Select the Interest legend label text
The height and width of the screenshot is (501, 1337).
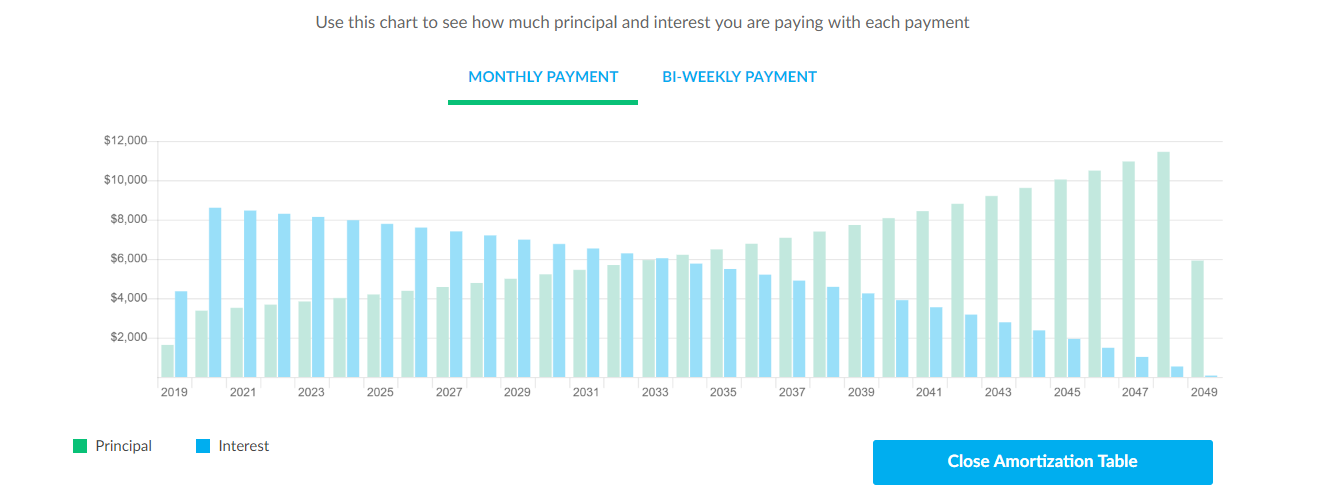pyautogui.click(x=243, y=446)
